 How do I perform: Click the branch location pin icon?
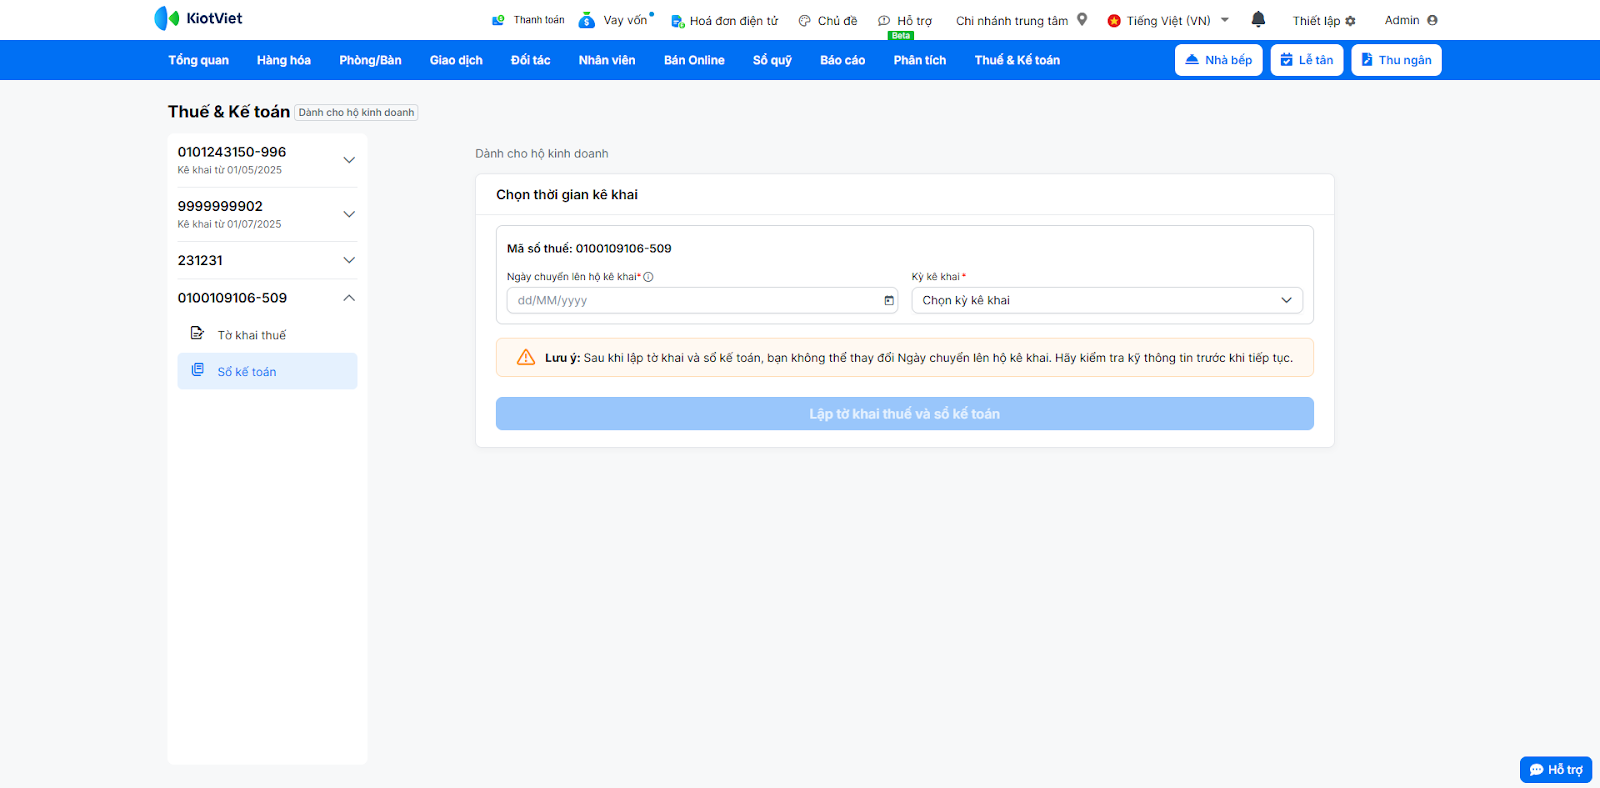click(1082, 19)
